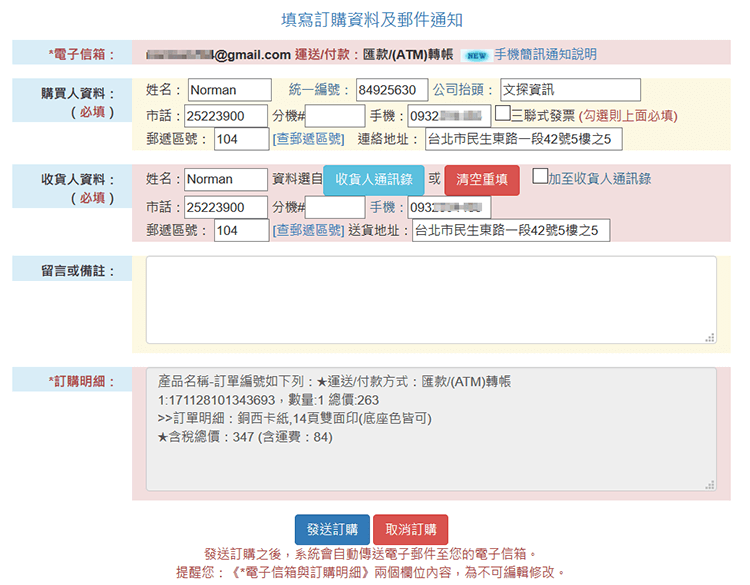Viewport: 750px width, 585px height.
Task: Check 加至收貨人通訊錄 checkbox
Action: (540, 177)
